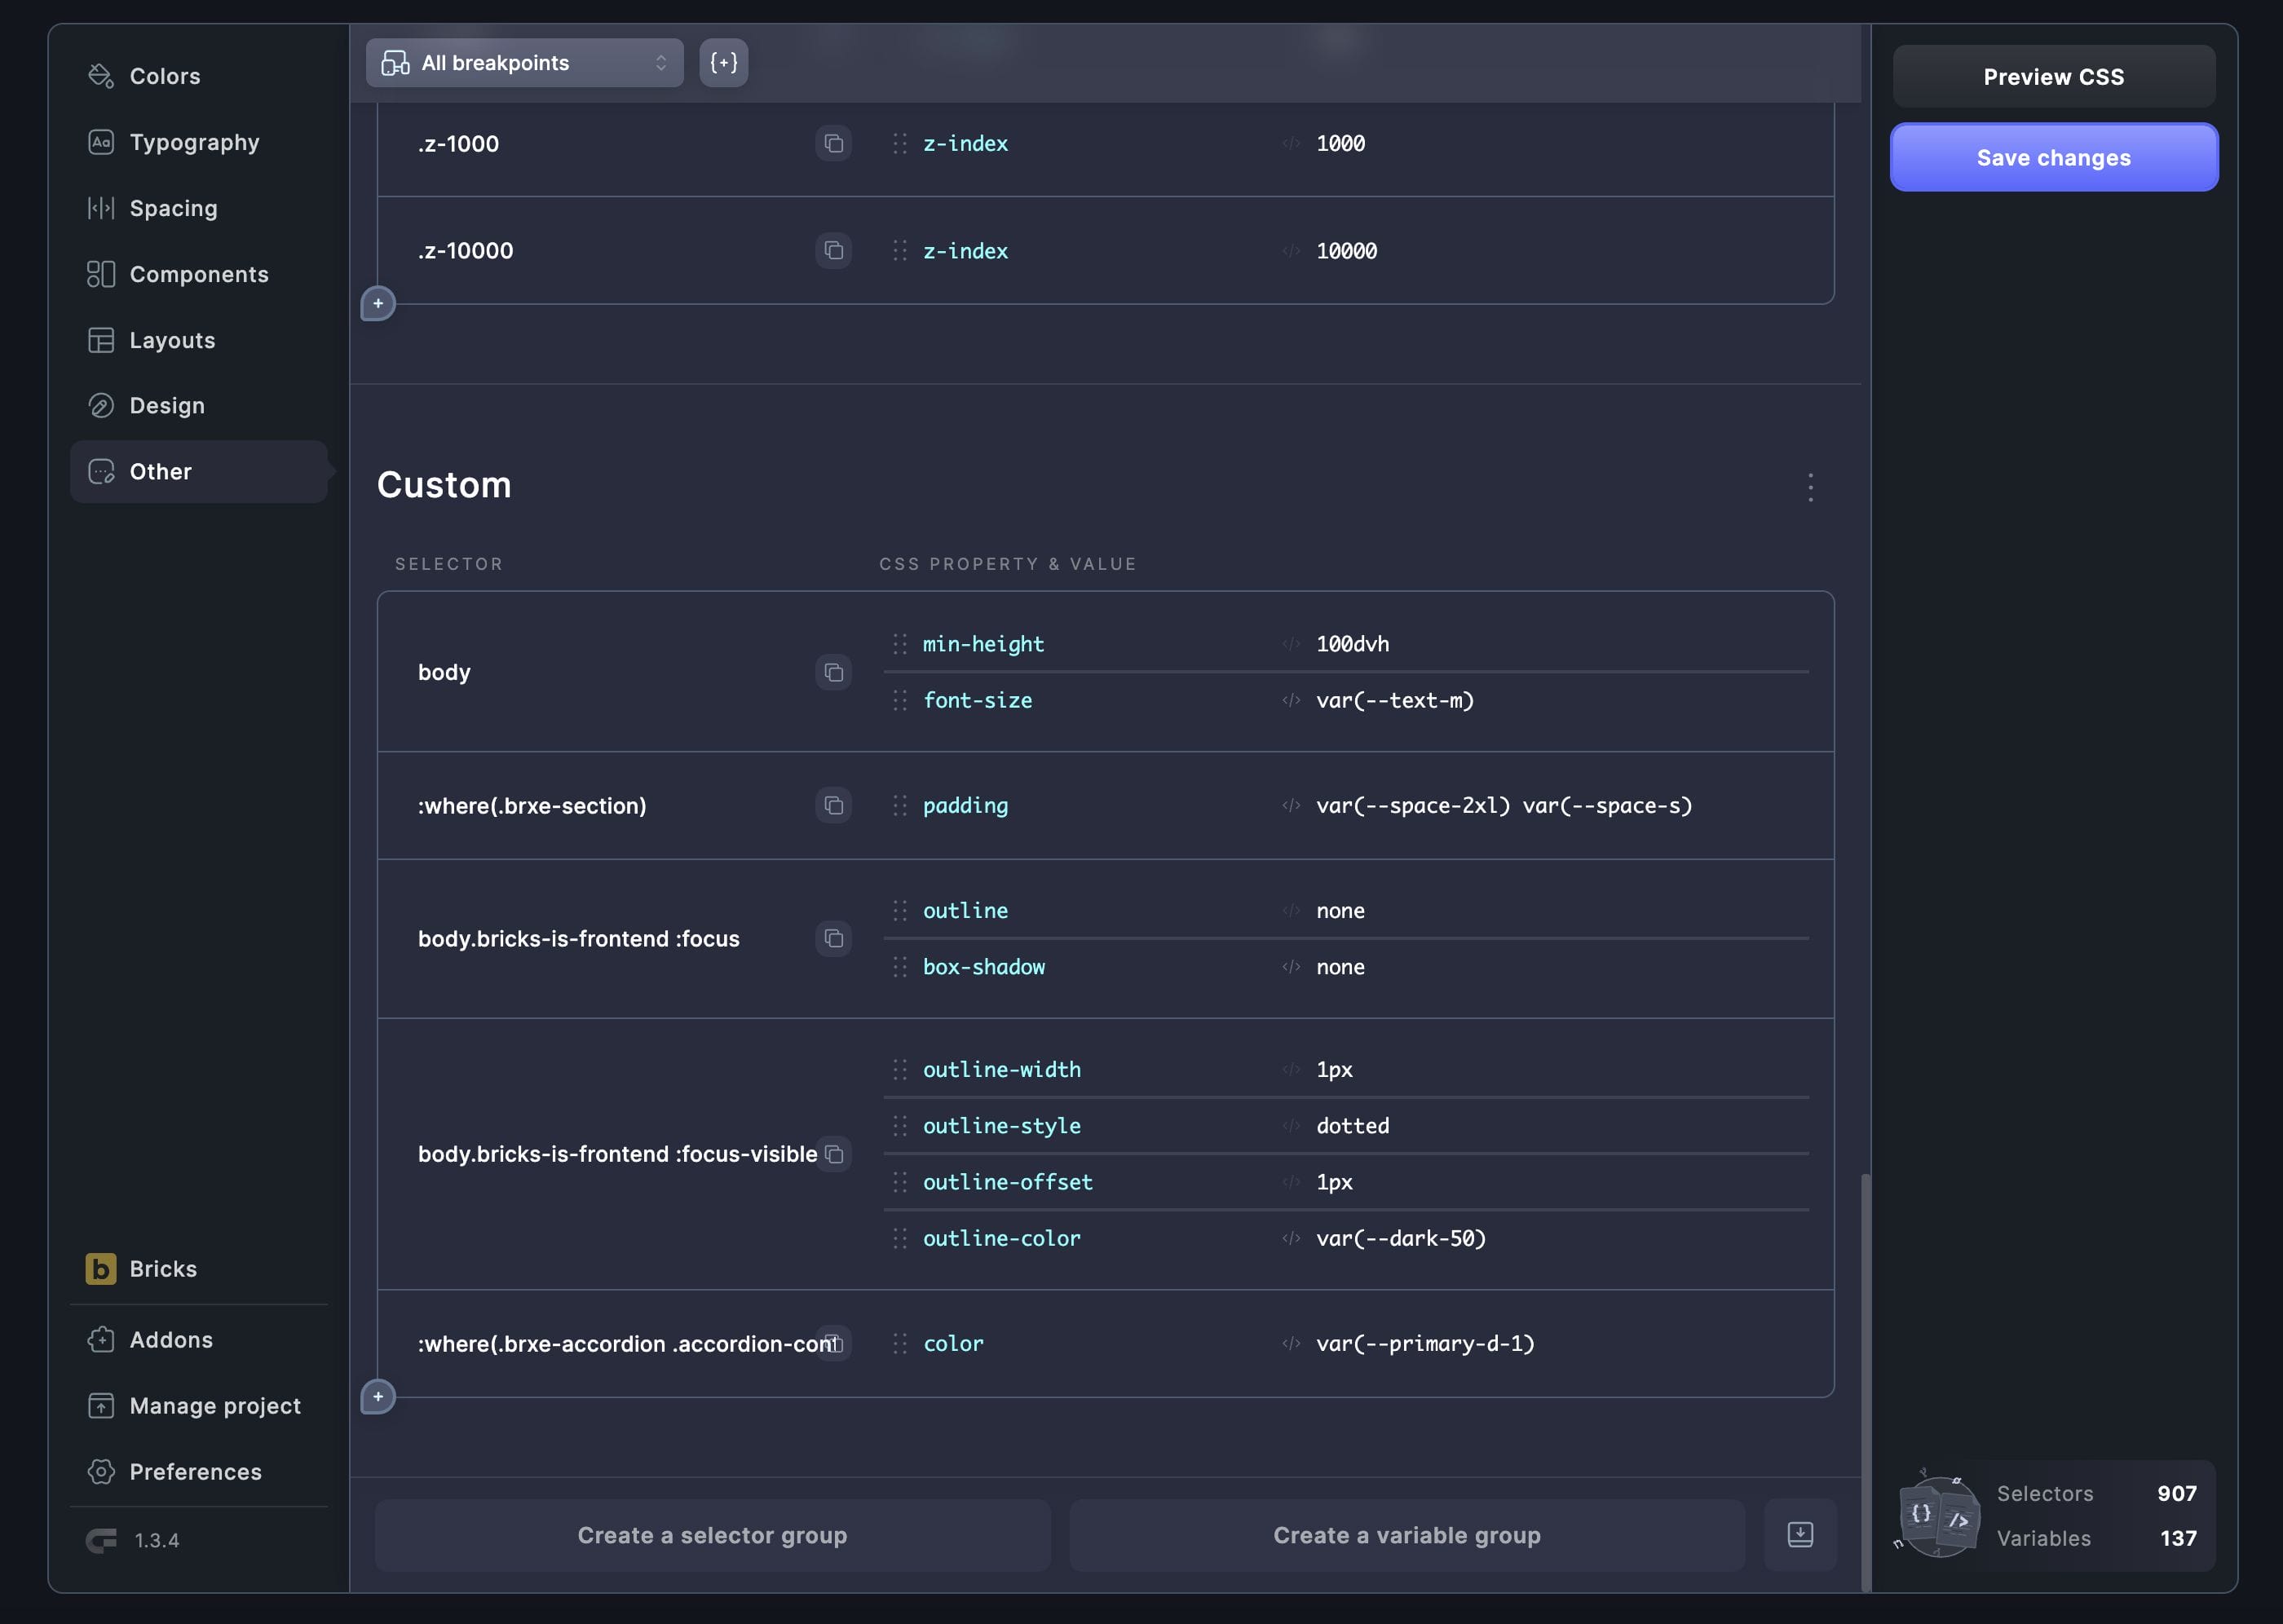Click the Save changes button

(x=2053, y=157)
